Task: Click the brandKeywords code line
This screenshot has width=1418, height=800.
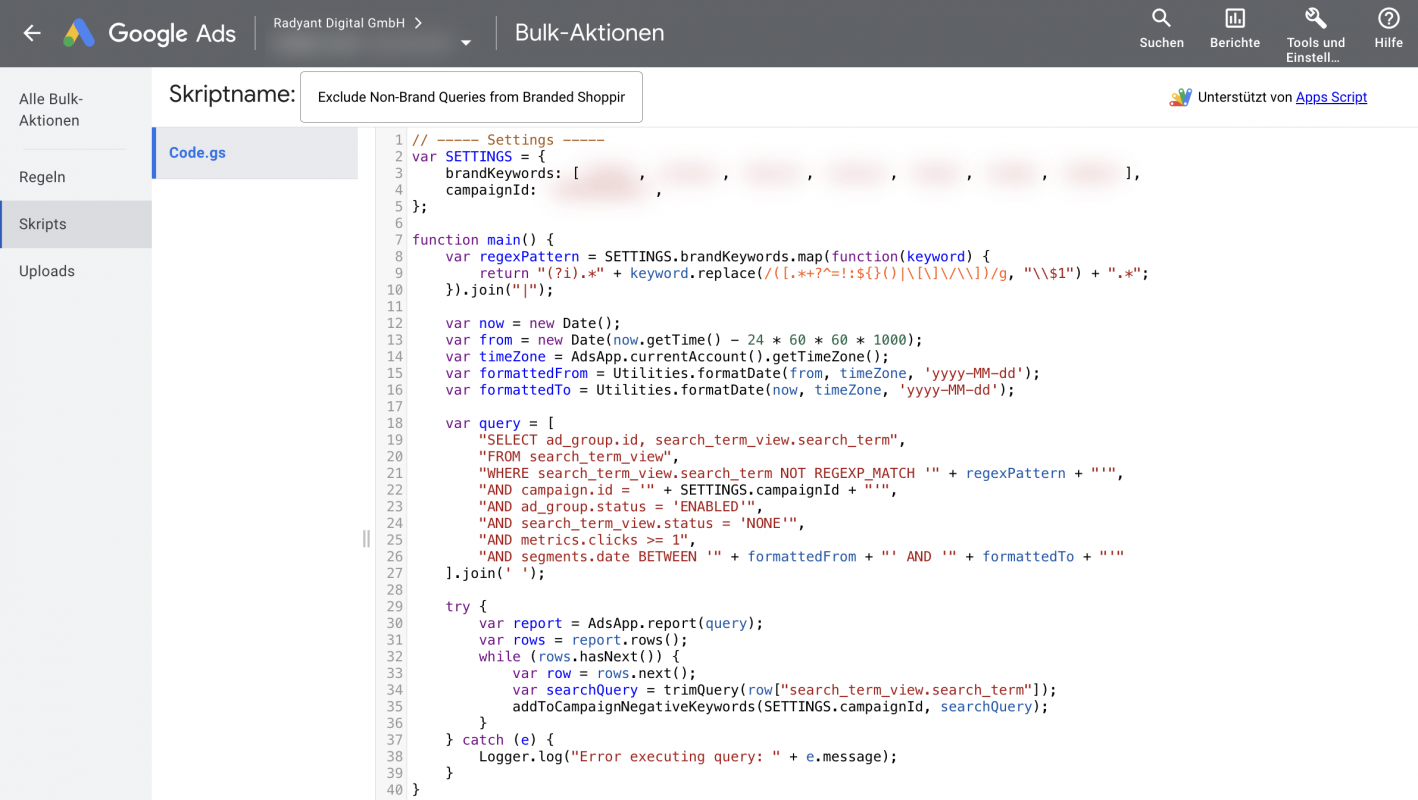Action: (793, 173)
